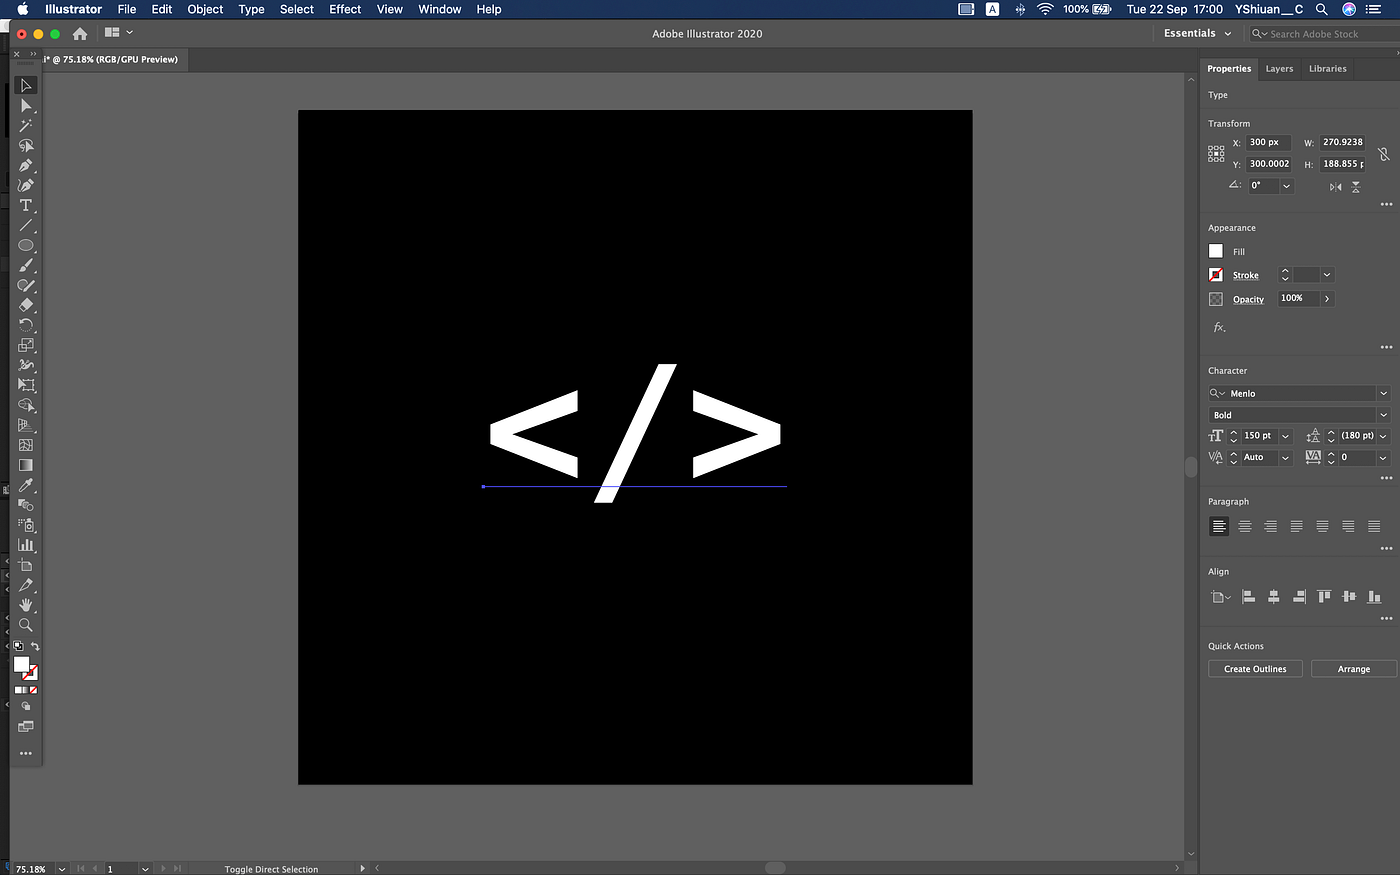Select the Eyedropper tool
Image resolution: width=1400 pixels, height=875 pixels.
26,485
